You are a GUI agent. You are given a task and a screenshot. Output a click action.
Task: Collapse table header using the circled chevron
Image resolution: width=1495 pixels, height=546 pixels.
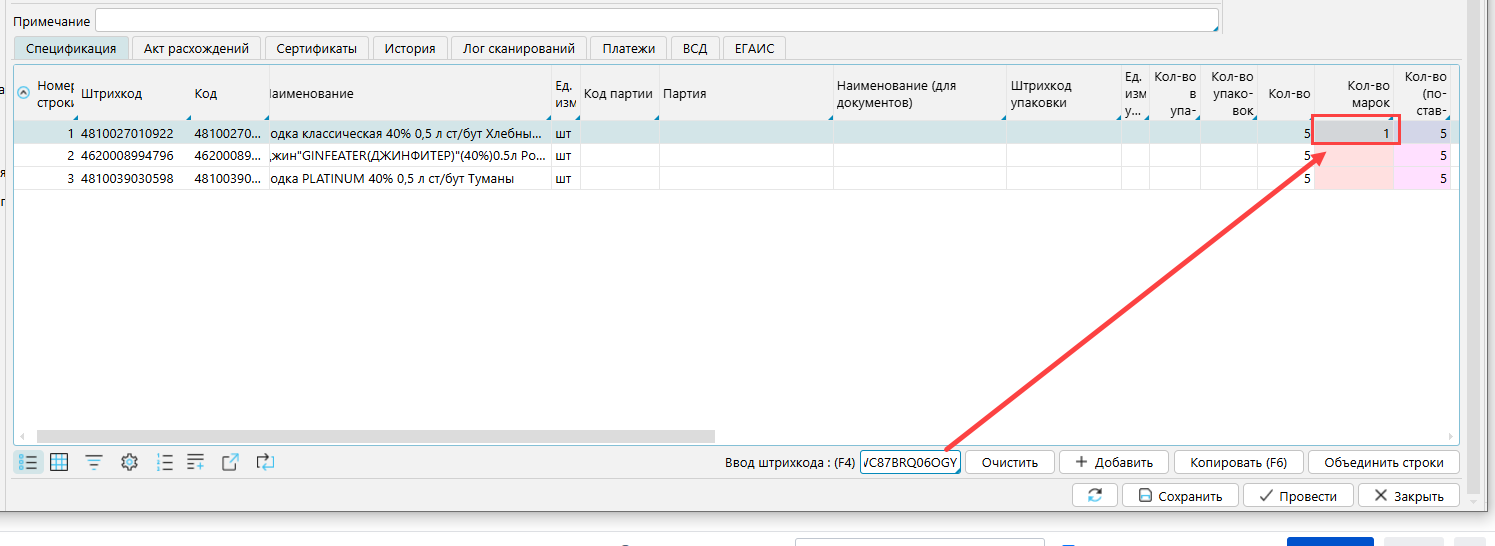(x=24, y=93)
